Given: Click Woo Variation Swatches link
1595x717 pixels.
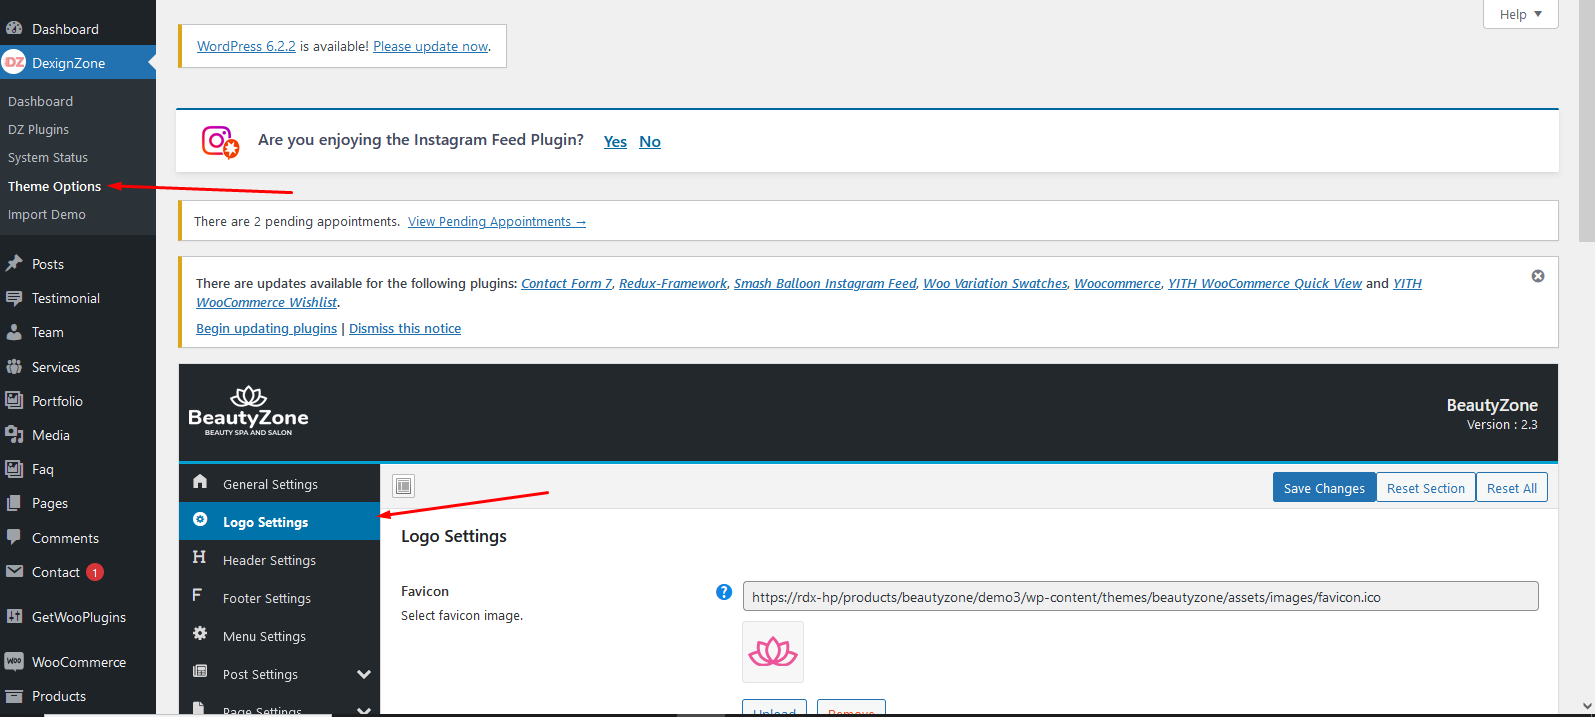Looking at the screenshot, I should pyautogui.click(x=995, y=284).
